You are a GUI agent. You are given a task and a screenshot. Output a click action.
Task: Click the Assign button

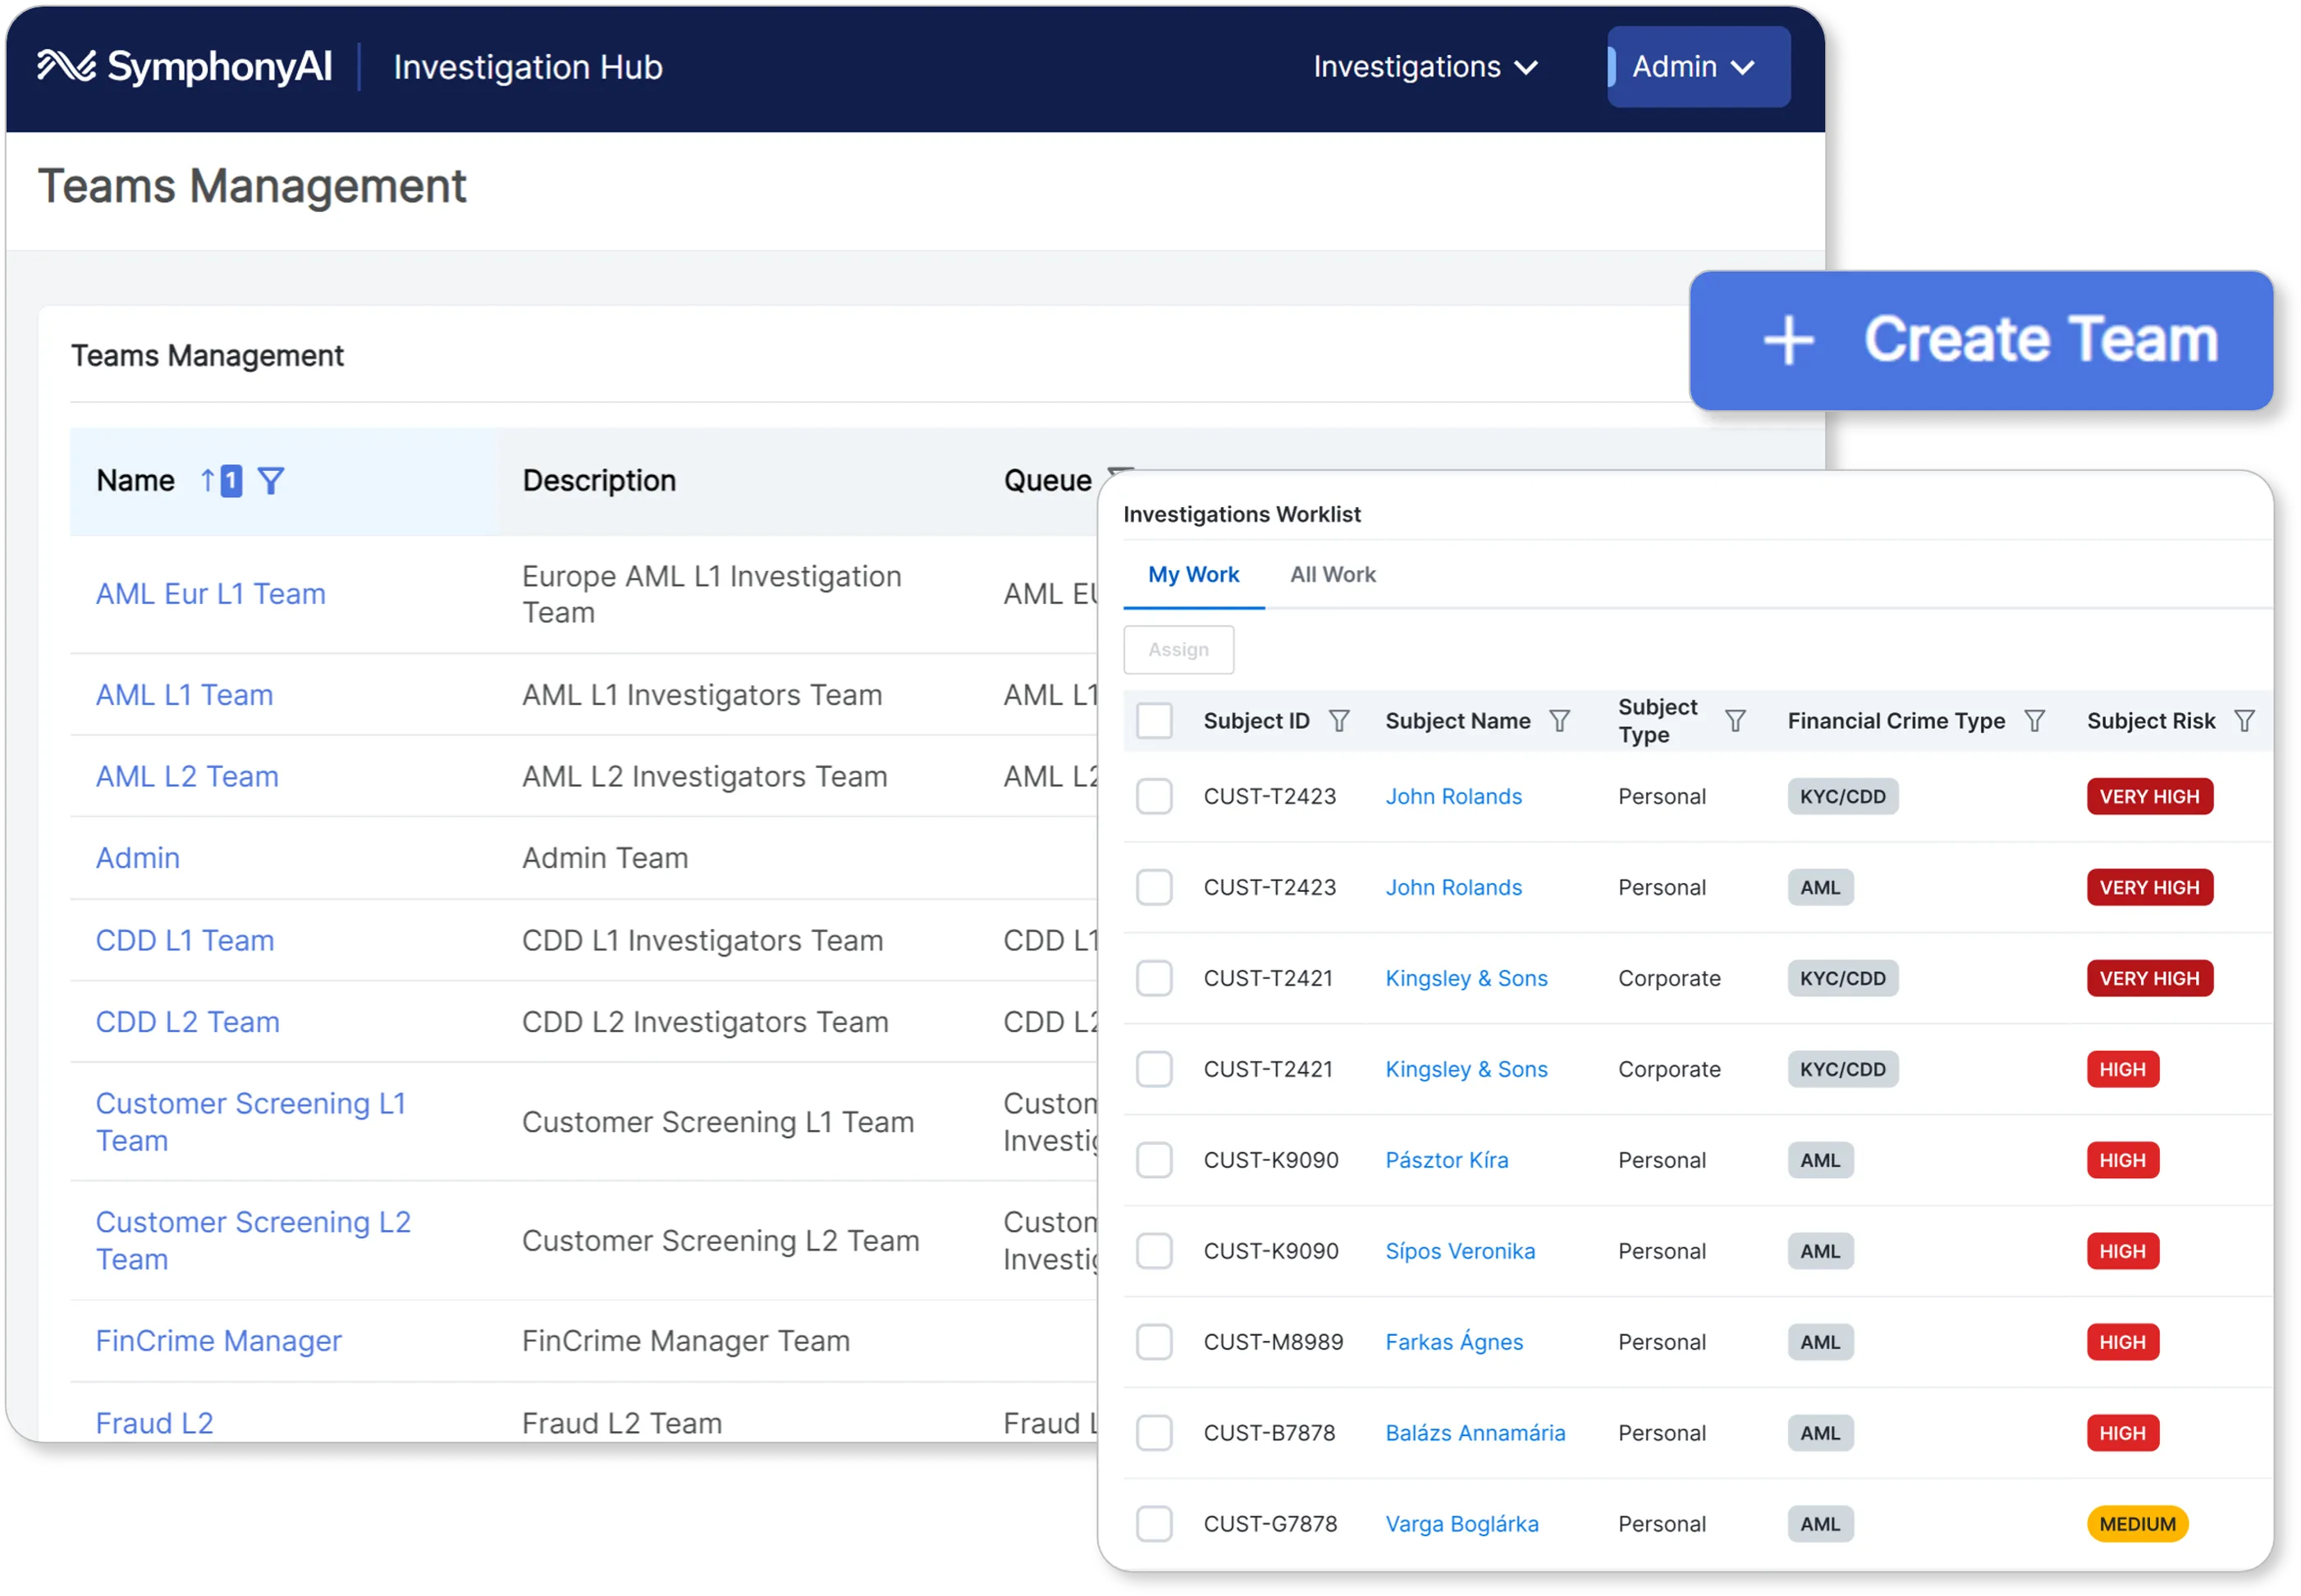[1178, 650]
